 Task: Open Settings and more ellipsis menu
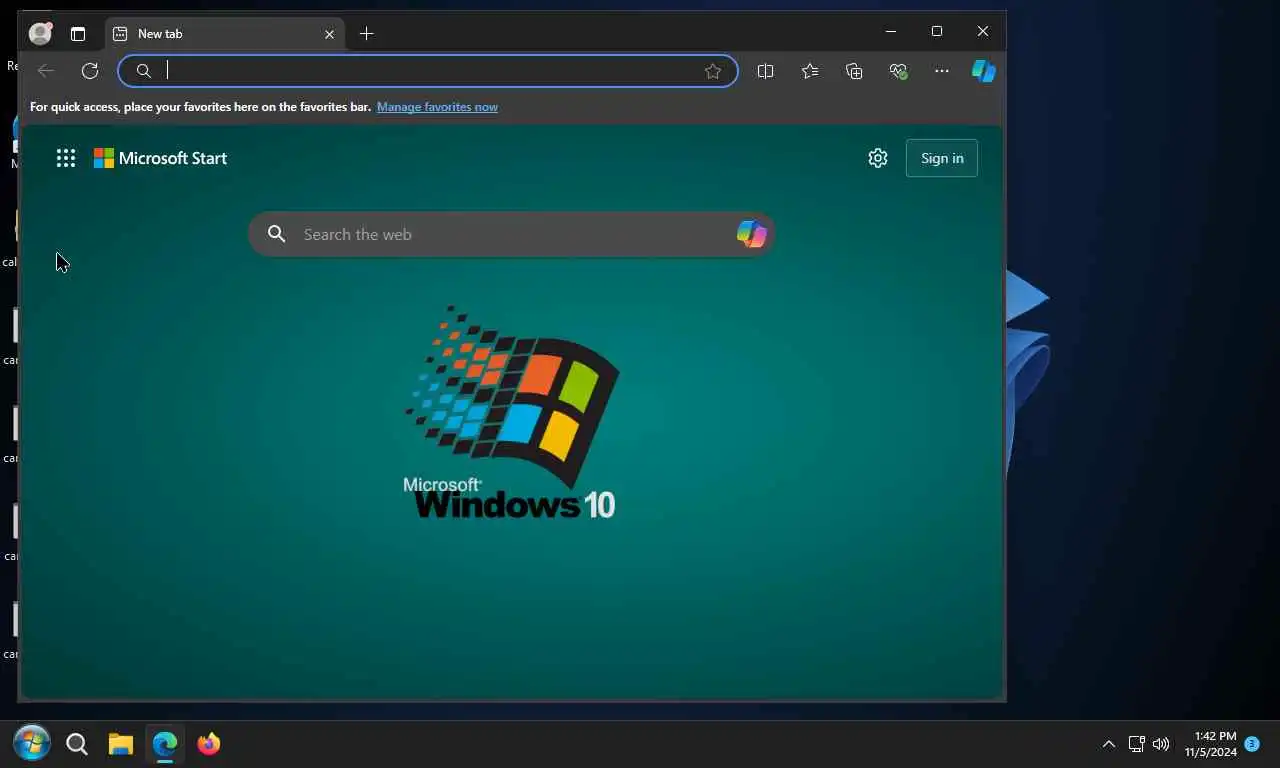[x=941, y=71]
